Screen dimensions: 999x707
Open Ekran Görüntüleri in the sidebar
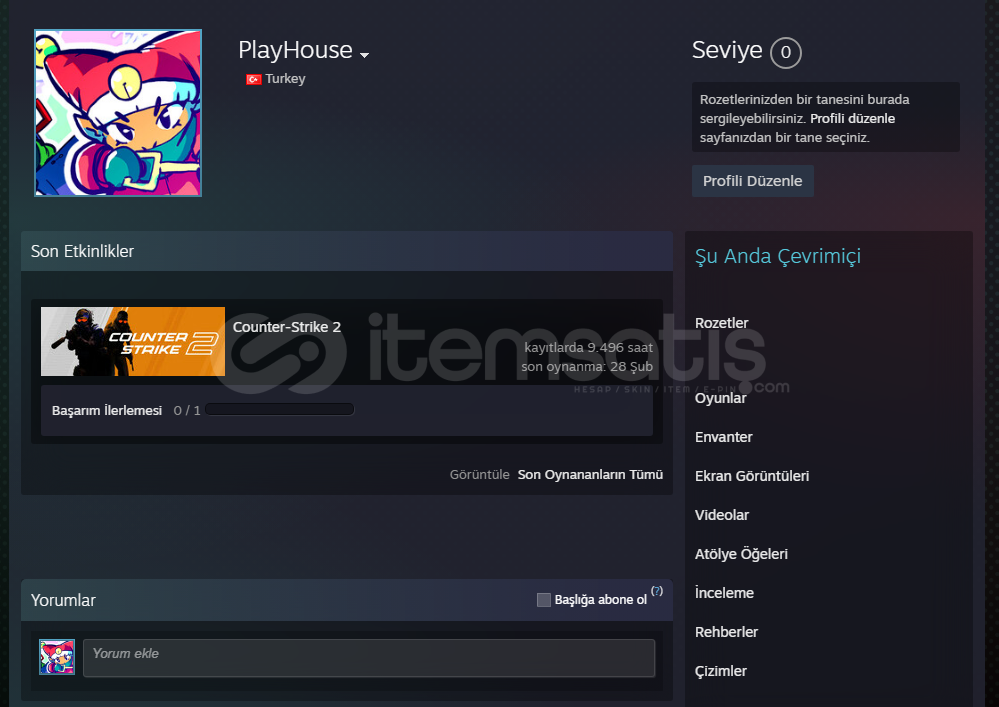[x=752, y=476]
